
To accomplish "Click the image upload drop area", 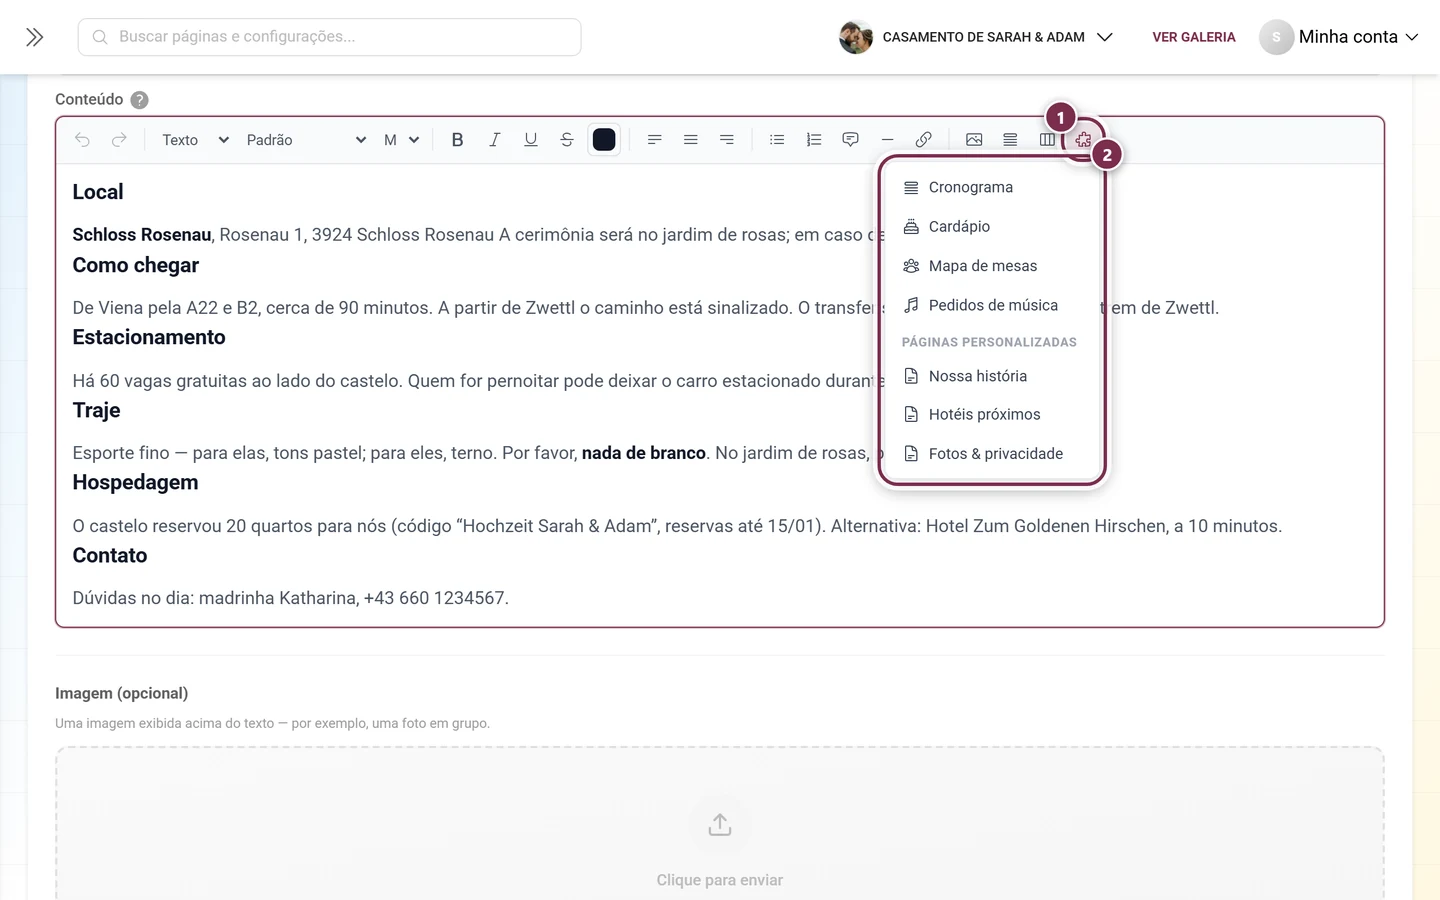I will pyautogui.click(x=720, y=824).
